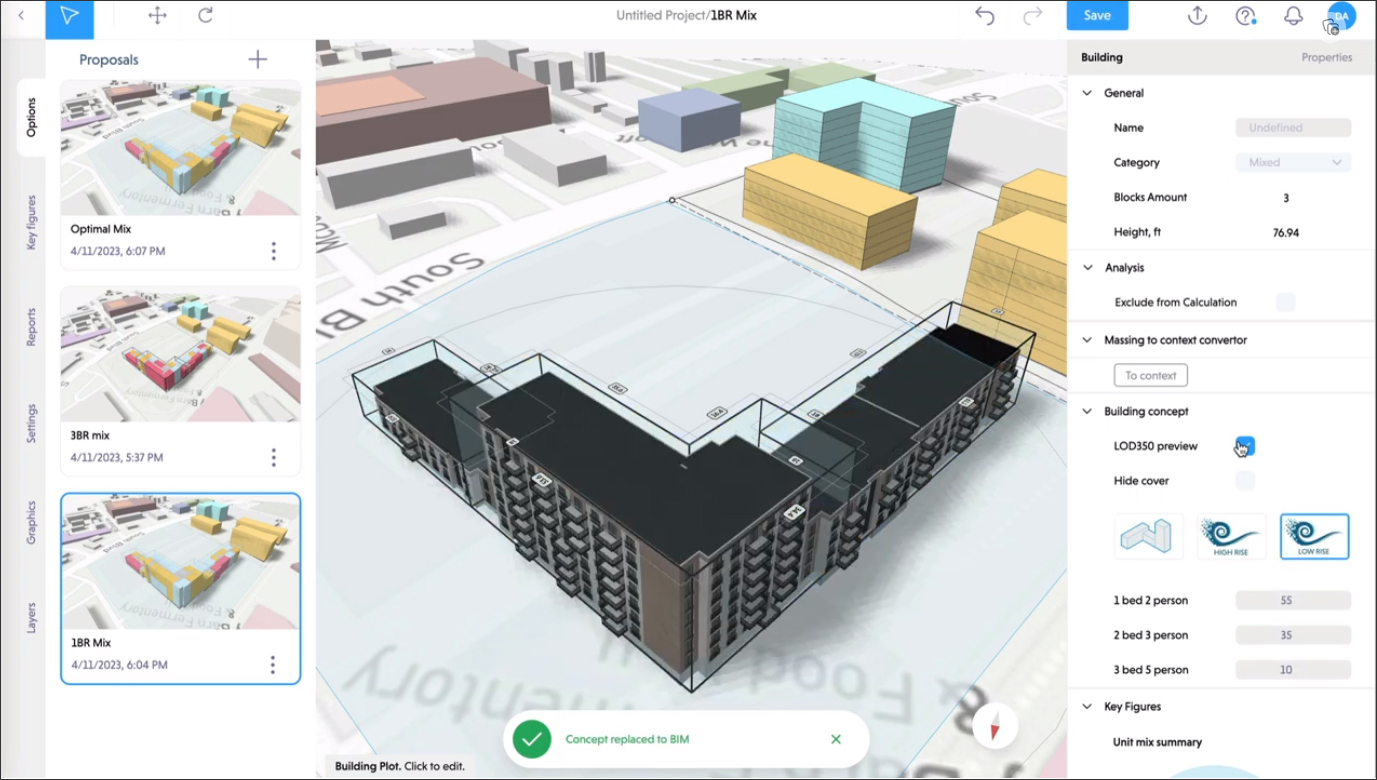Open the Graphics side tab
The height and width of the screenshot is (780, 1377).
pos(31,522)
